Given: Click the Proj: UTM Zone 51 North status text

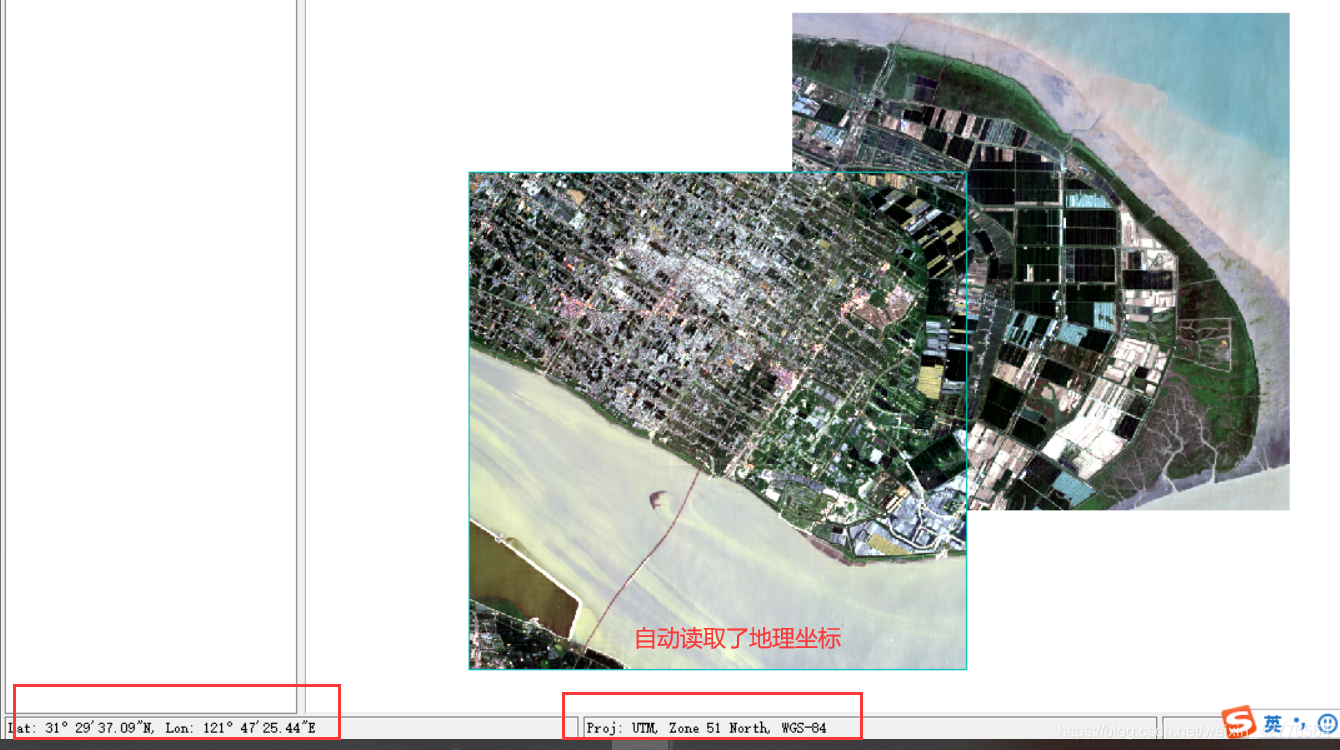Looking at the screenshot, I should click(707, 728).
